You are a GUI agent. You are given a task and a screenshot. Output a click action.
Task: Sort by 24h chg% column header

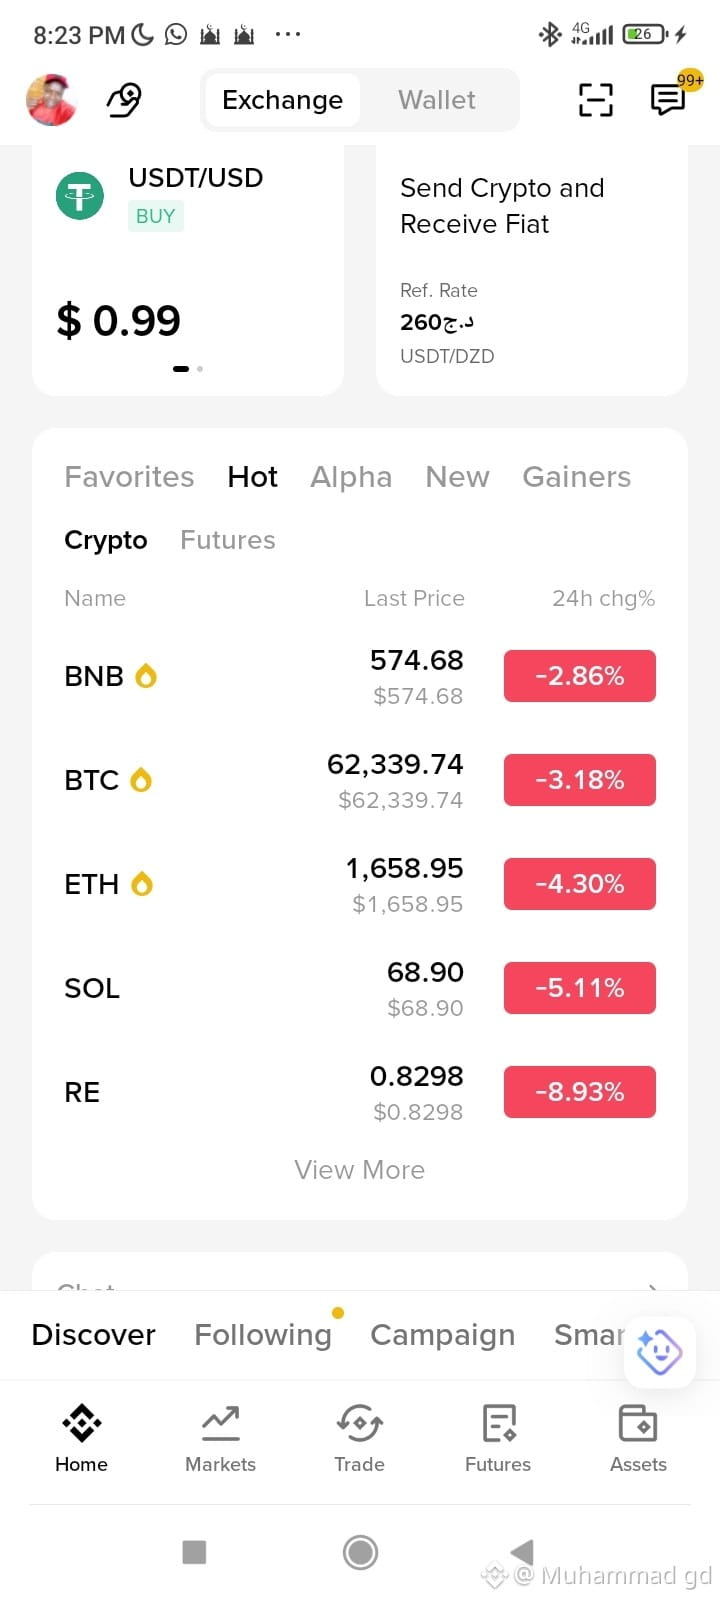tap(604, 598)
